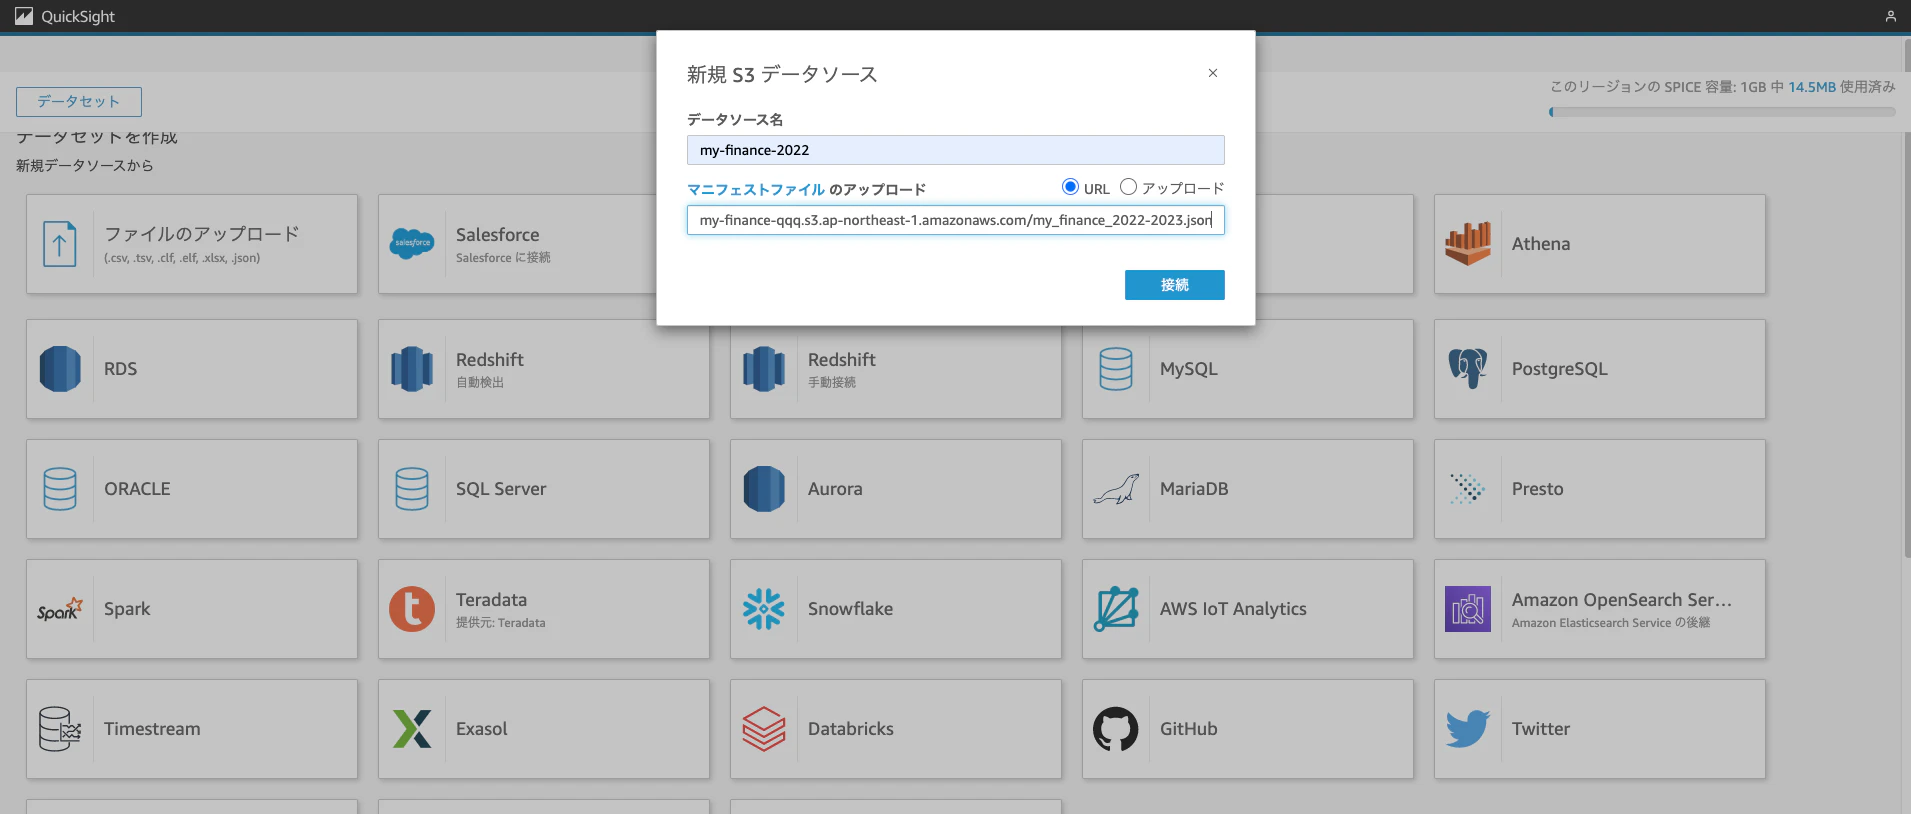Click the Athena card label
Image resolution: width=1911 pixels, height=814 pixels.
tap(1540, 244)
